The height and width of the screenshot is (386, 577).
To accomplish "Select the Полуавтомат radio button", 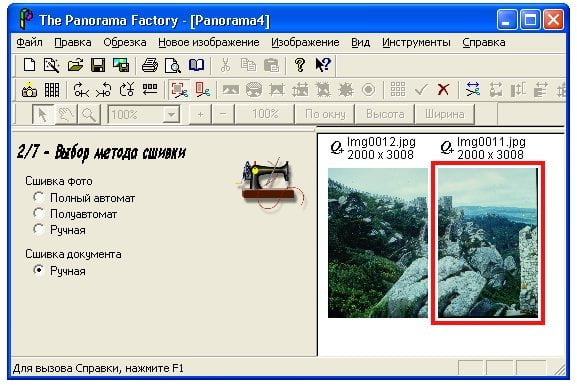I will 39,213.
